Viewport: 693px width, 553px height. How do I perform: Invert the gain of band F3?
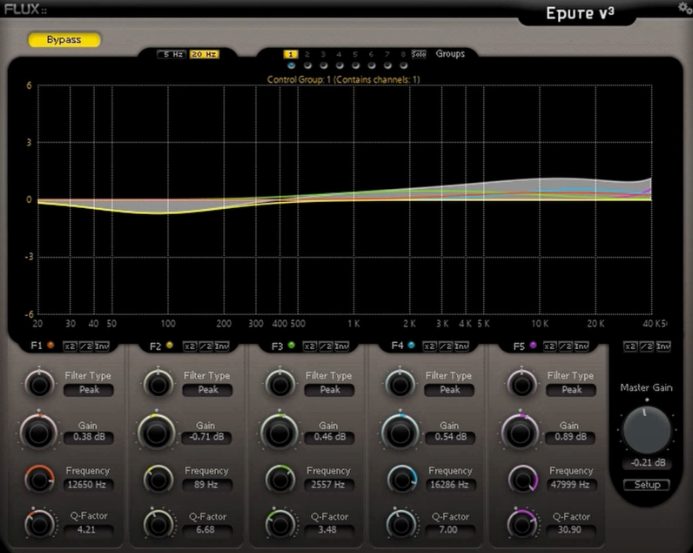[x=341, y=346]
